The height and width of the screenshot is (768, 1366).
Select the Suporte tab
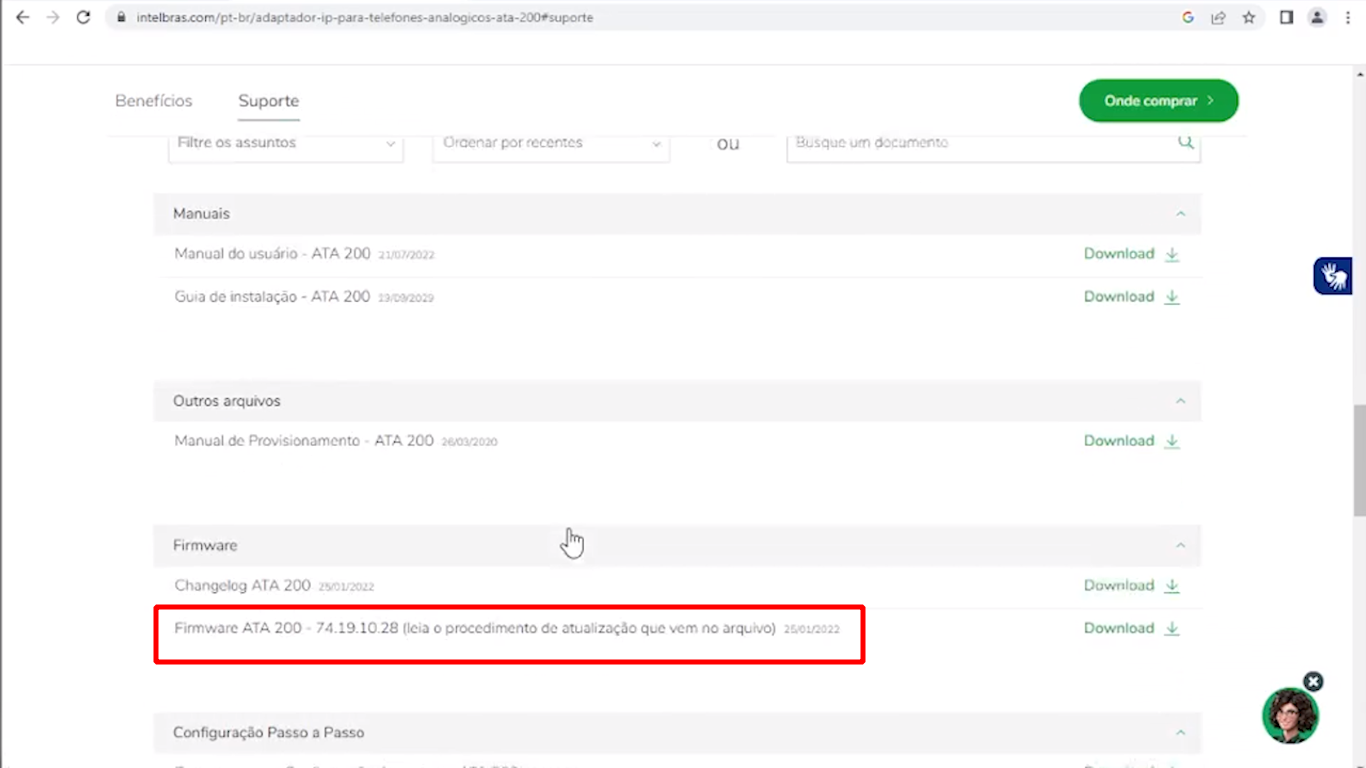pos(268,101)
